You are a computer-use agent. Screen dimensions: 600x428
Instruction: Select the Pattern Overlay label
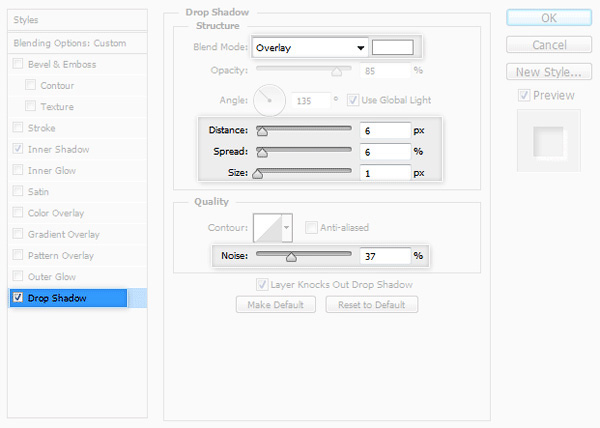[61, 255]
